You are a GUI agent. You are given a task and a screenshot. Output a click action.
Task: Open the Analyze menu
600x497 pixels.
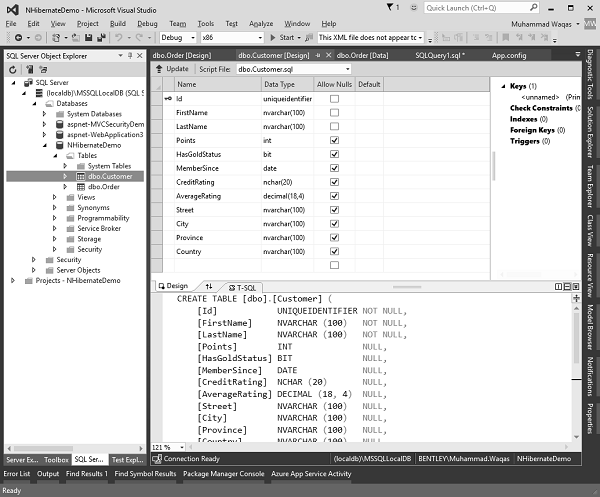[261, 24]
